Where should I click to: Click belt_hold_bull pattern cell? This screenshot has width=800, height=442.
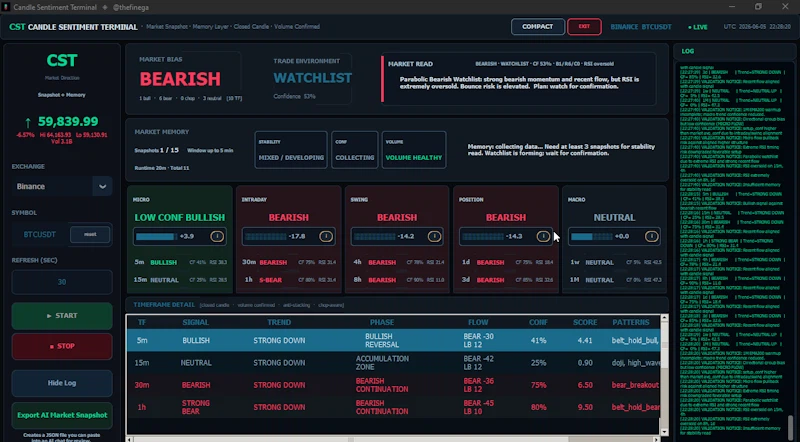(x=635, y=340)
